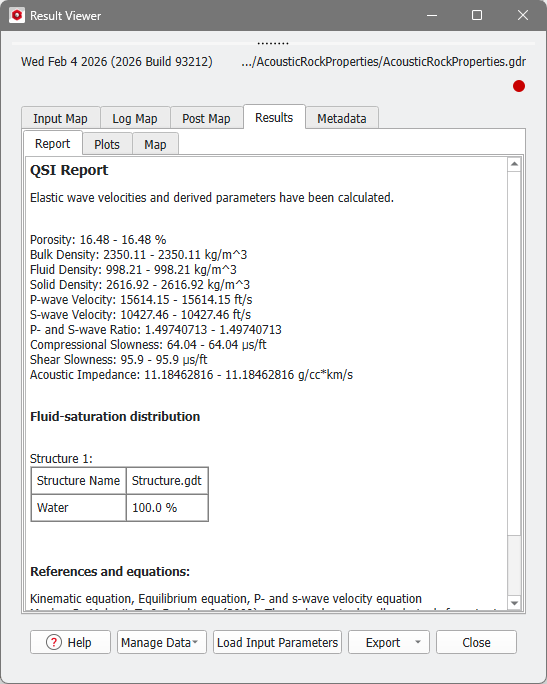Click the red status indicator dot
The width and height of the screenshot is (547, 684).
[x=519, y=86]
